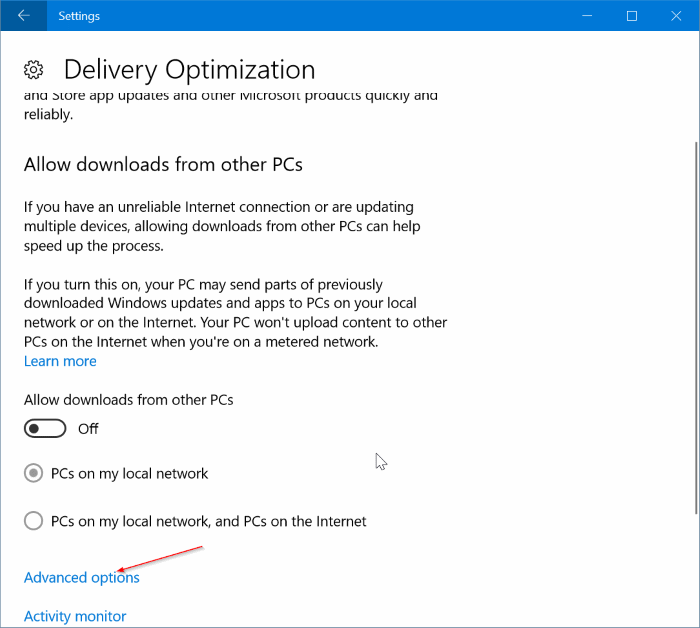This screenshot has width=700, height=628.
Task: Click the vertical scrollbar thumb
Action: pyautogui.click(x=696, y=328)
